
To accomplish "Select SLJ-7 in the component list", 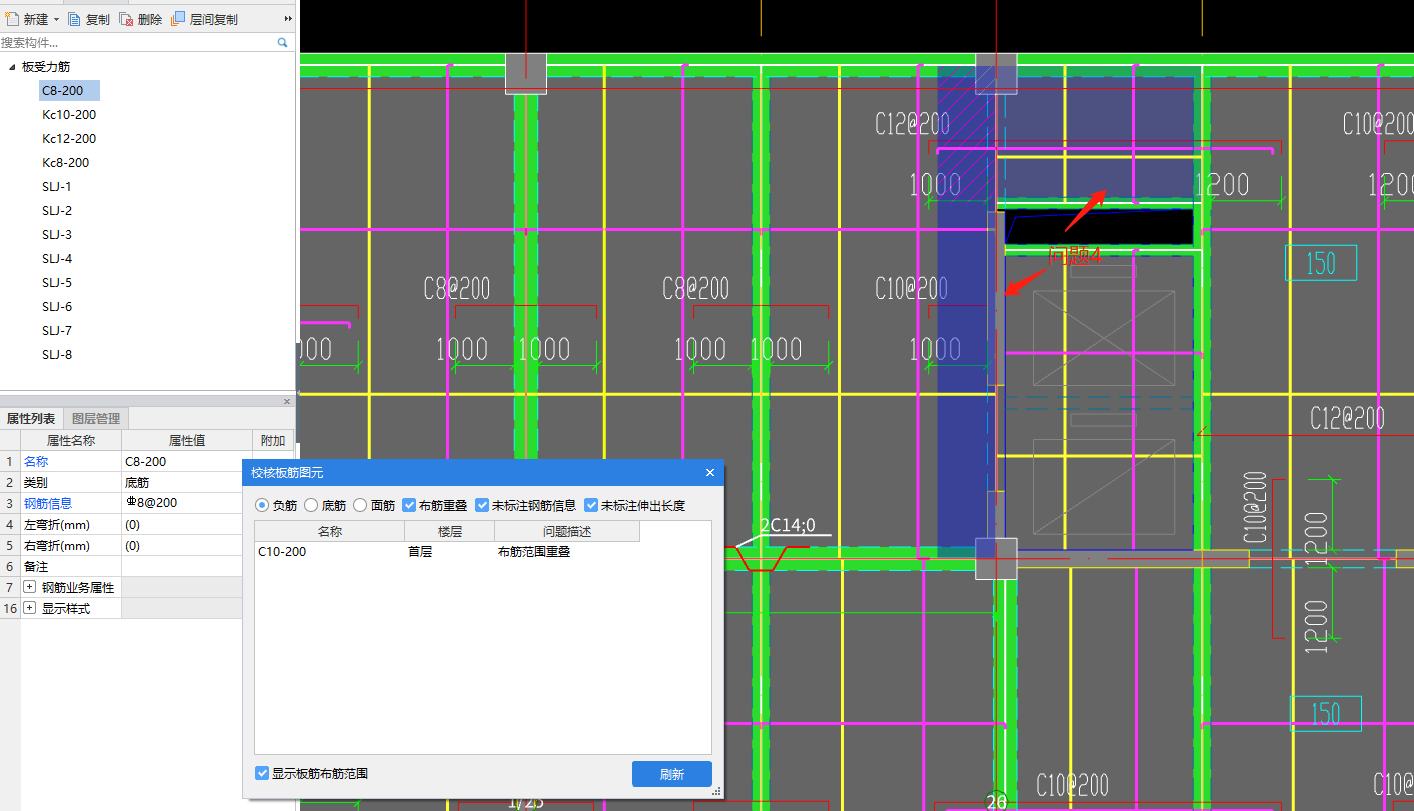I will click(57, 331).
